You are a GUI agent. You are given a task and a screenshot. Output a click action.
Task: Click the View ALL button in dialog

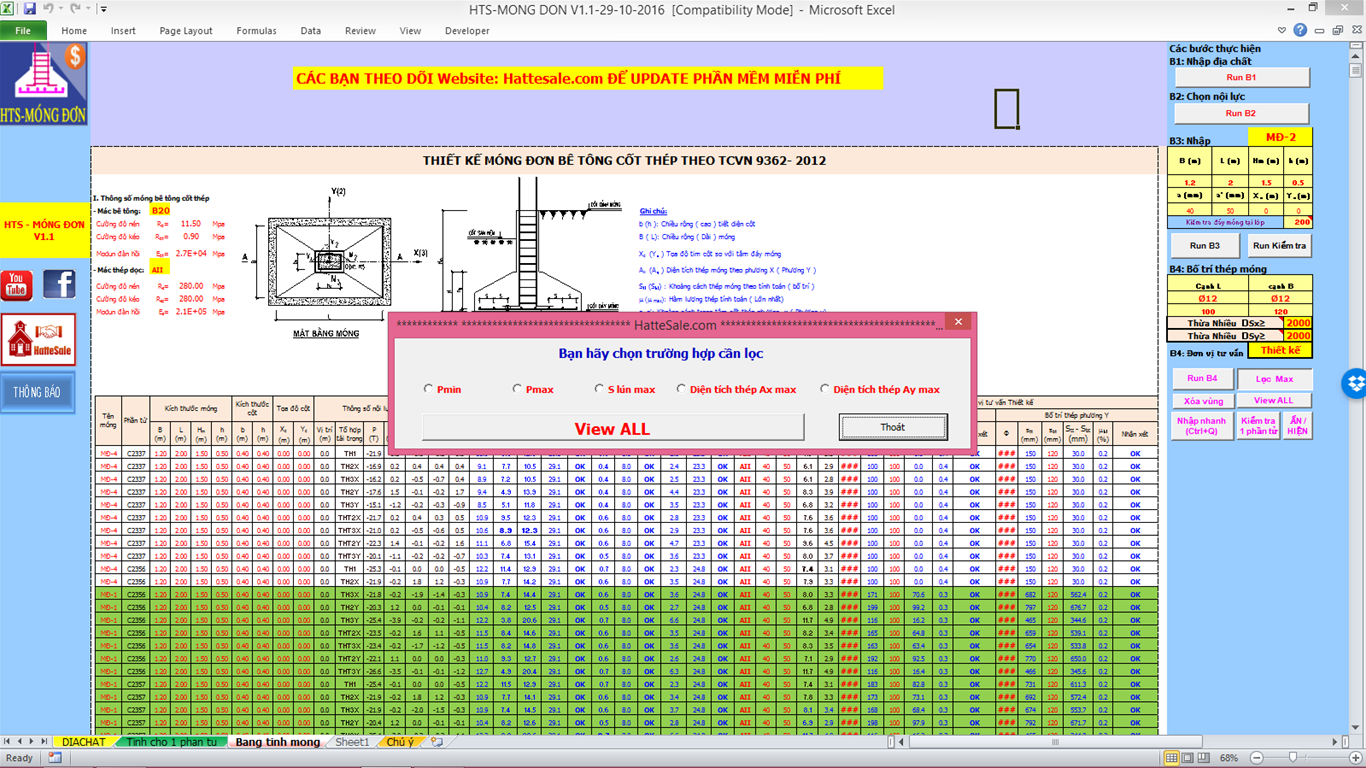(x=612, y=428)
